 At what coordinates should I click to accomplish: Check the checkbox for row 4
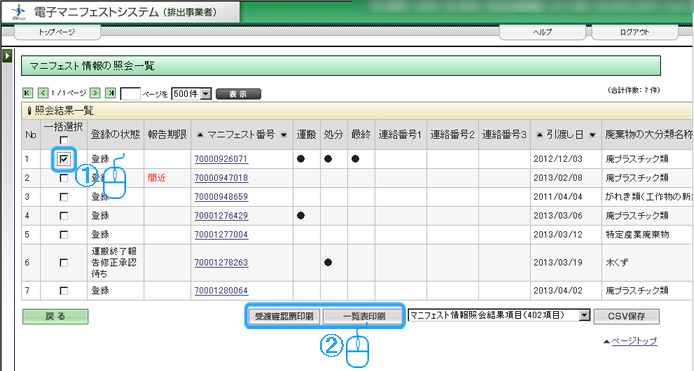(x=64, y=216)
